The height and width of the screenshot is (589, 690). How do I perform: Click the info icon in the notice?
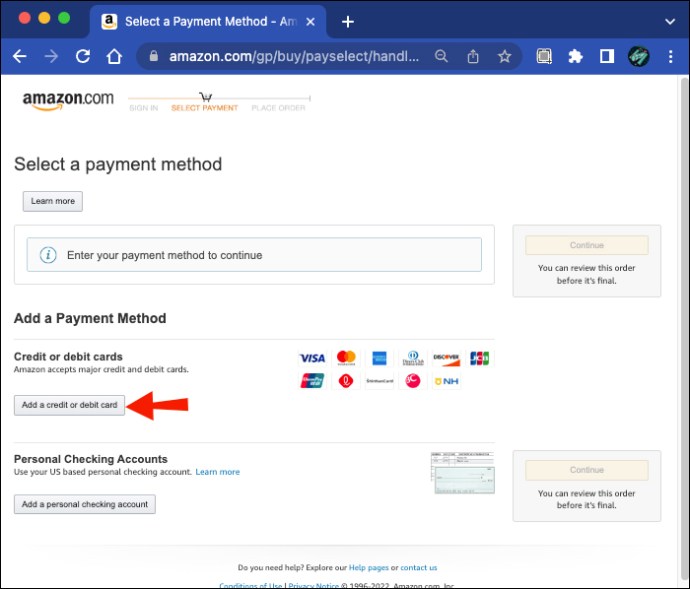click(48, 255)
